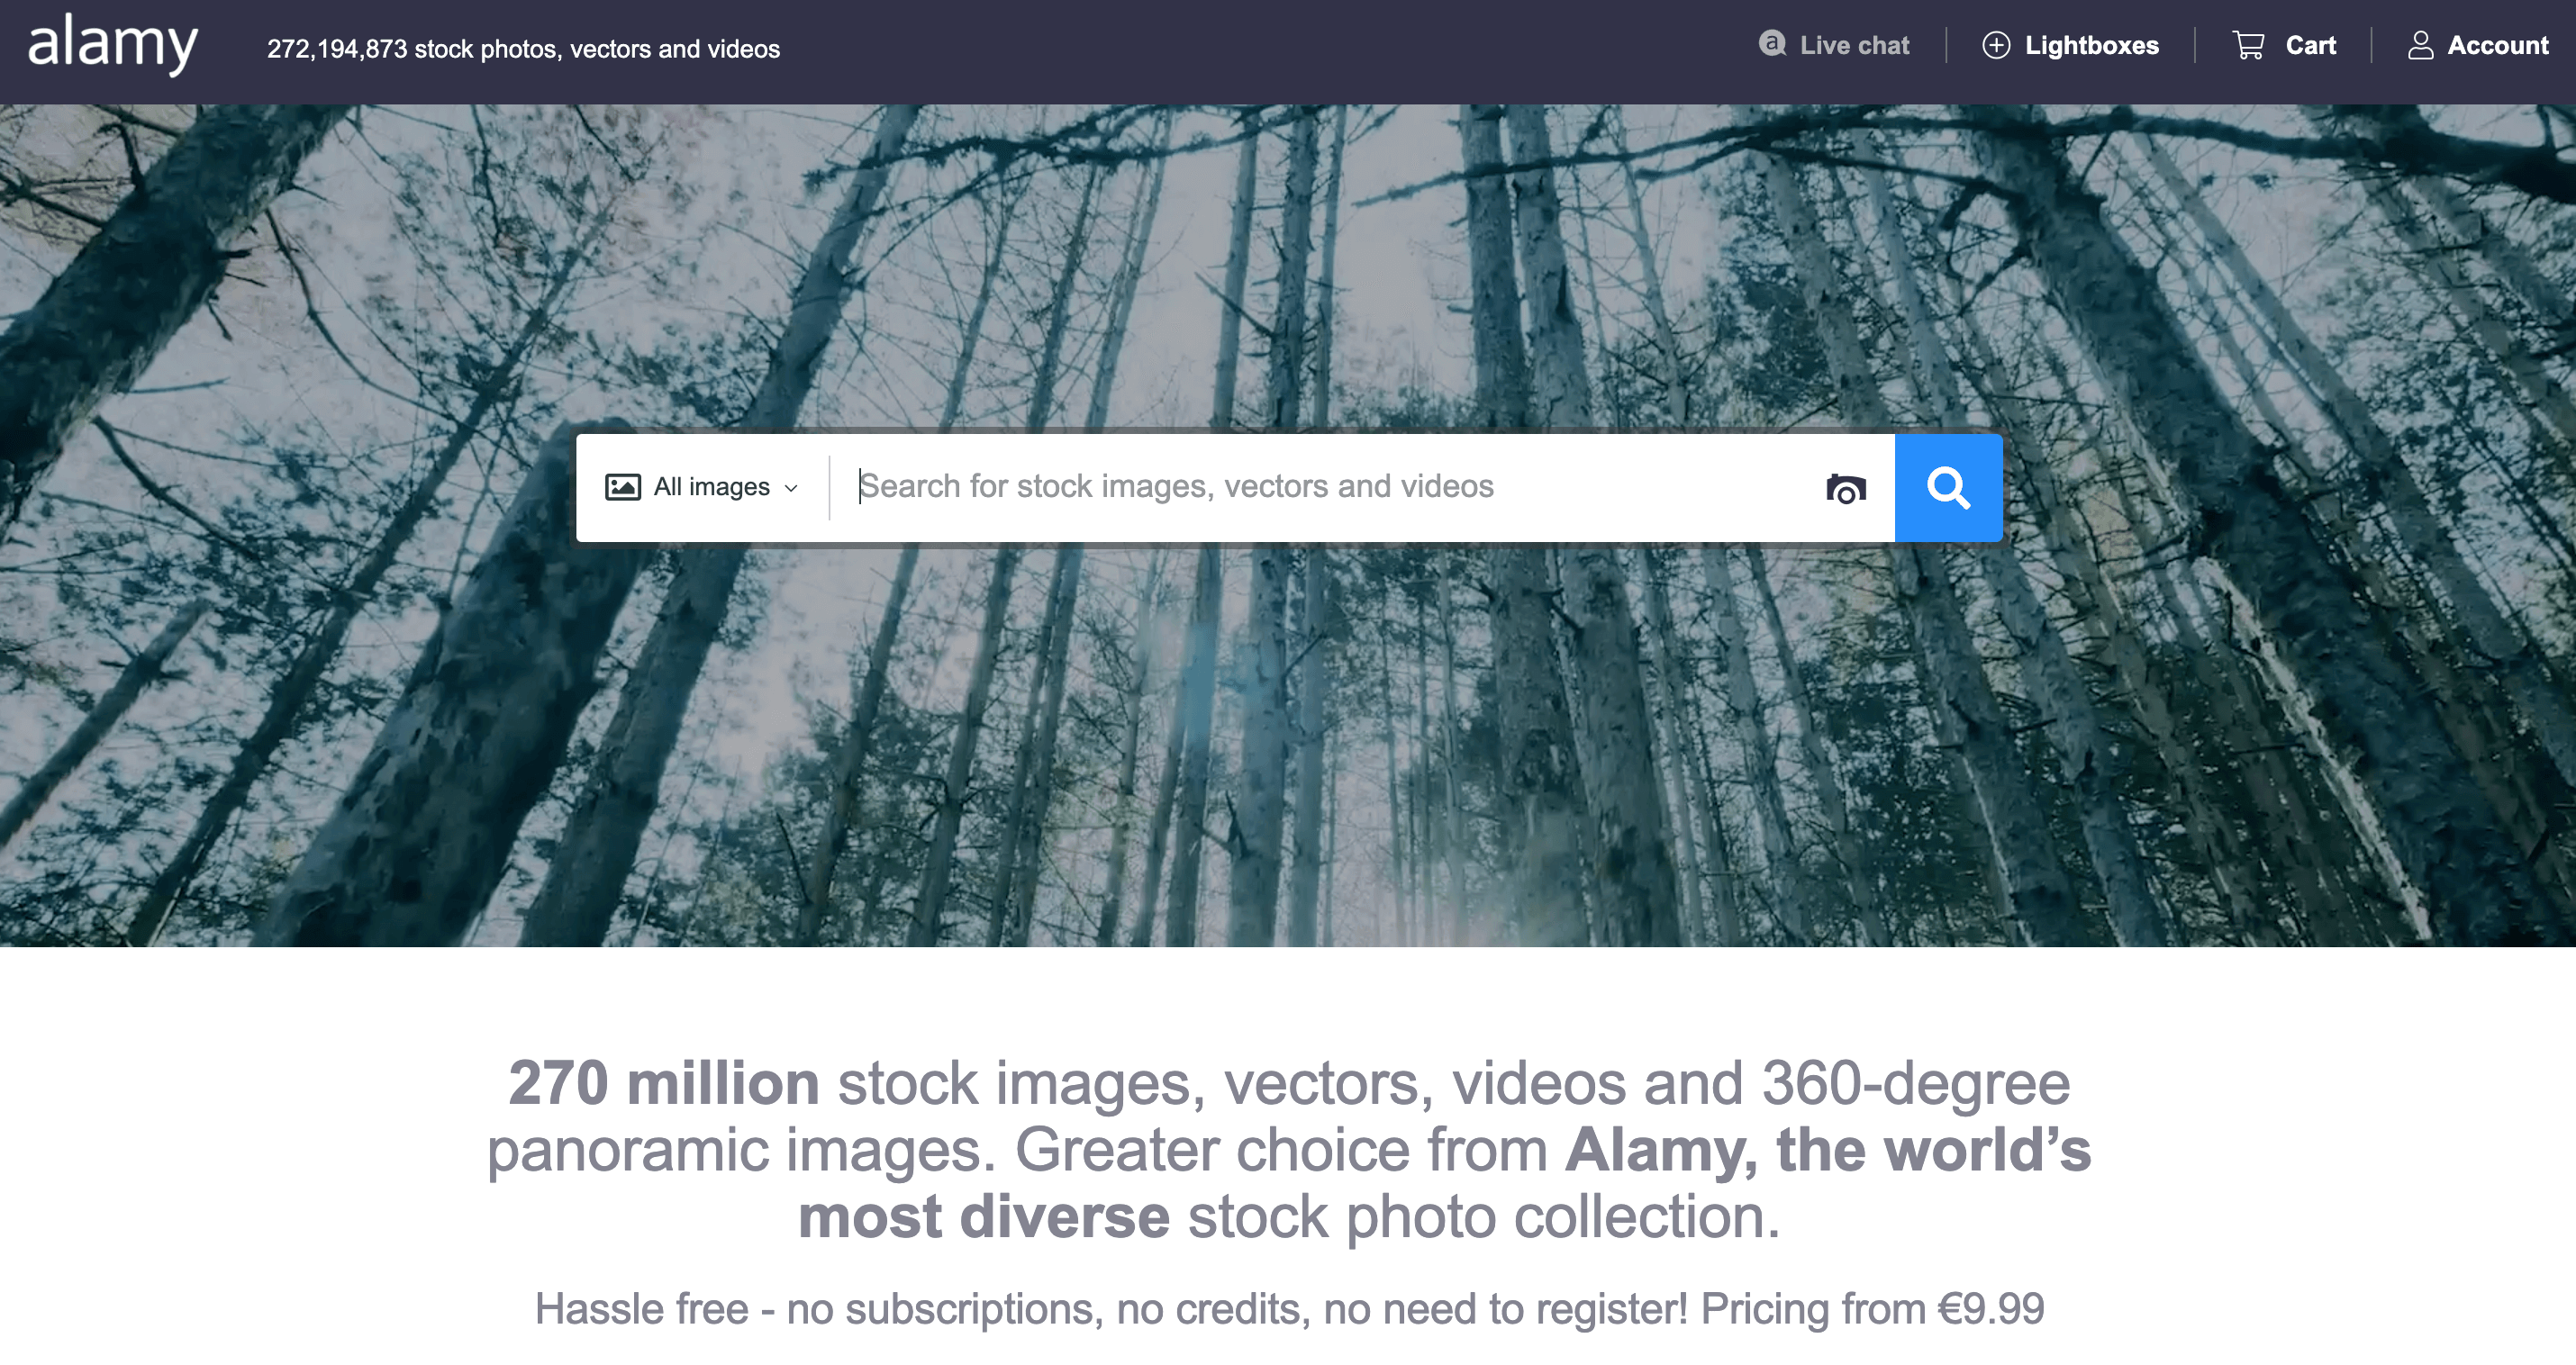Open the Lightboxes menu
Image resolution: width=2576 pixels, height=1365 pixels.
[2091, 46]
